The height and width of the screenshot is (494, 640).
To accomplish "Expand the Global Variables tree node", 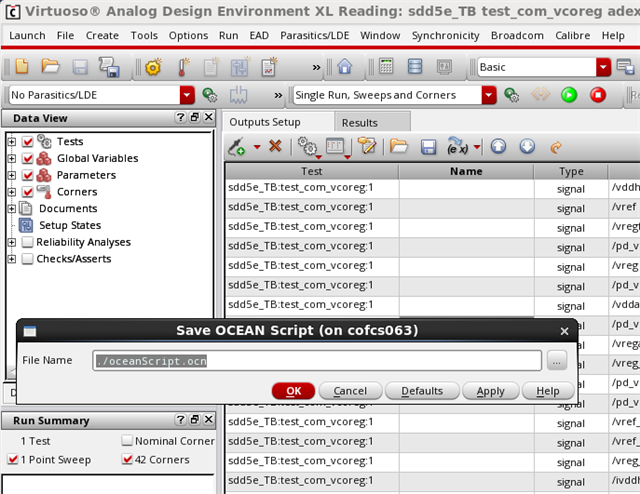I will [12, 158].
